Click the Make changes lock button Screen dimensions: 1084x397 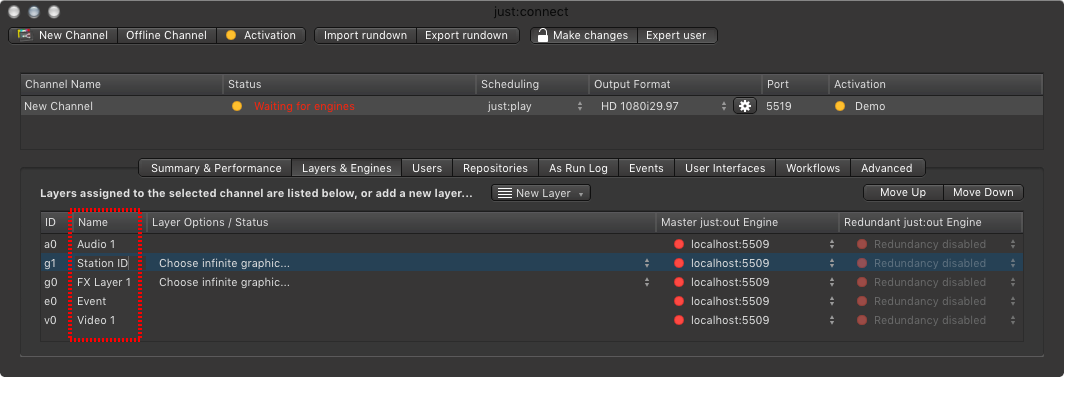click(x=583, y=35)
